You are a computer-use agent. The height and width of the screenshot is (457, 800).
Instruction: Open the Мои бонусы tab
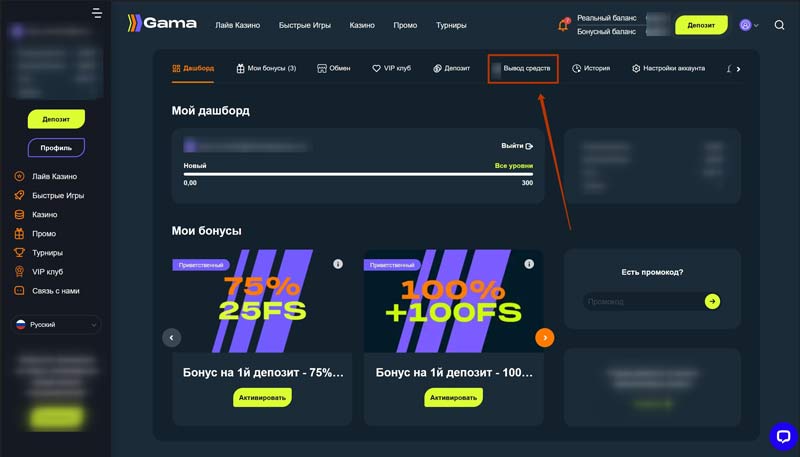tap(266, 69)
